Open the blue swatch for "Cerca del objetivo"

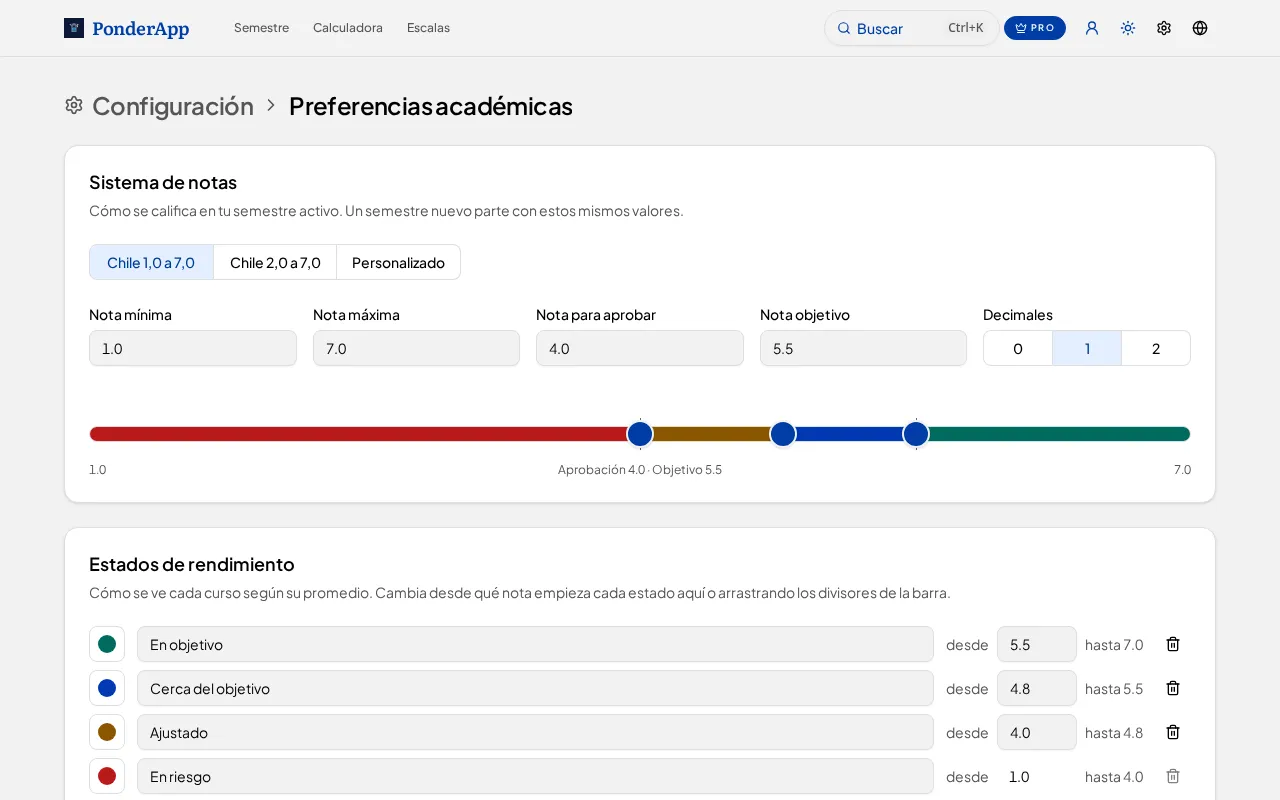point(107,688)
